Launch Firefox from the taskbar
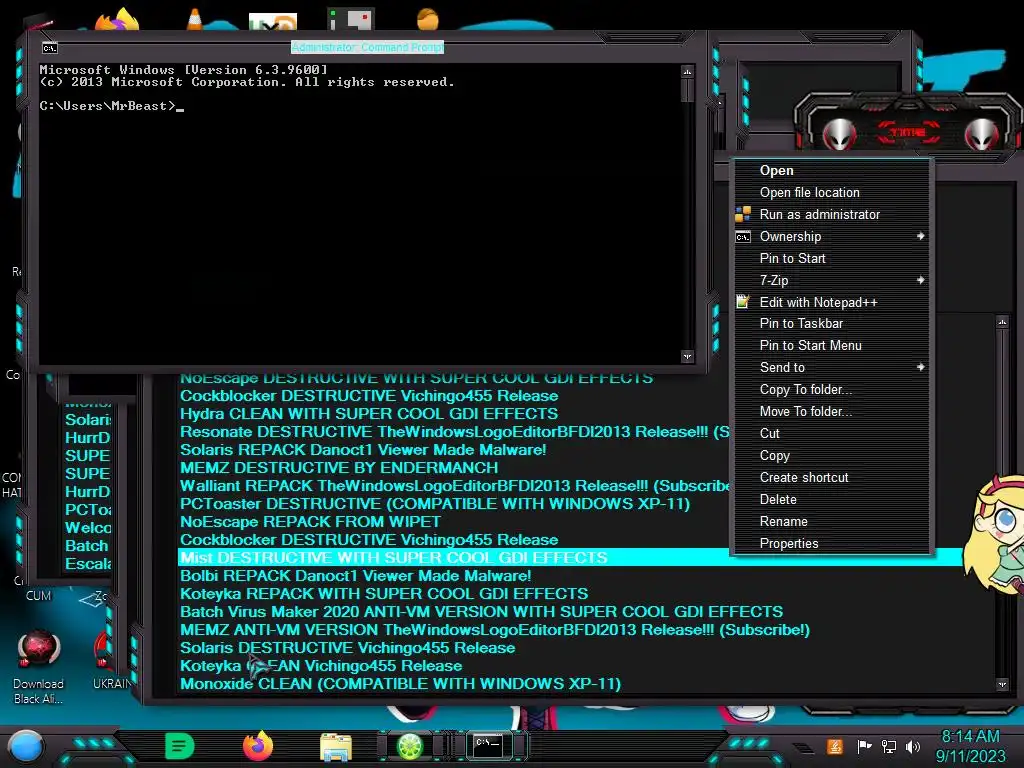The width and height of the screenshot is (1024, 768). tap(257, 746)
